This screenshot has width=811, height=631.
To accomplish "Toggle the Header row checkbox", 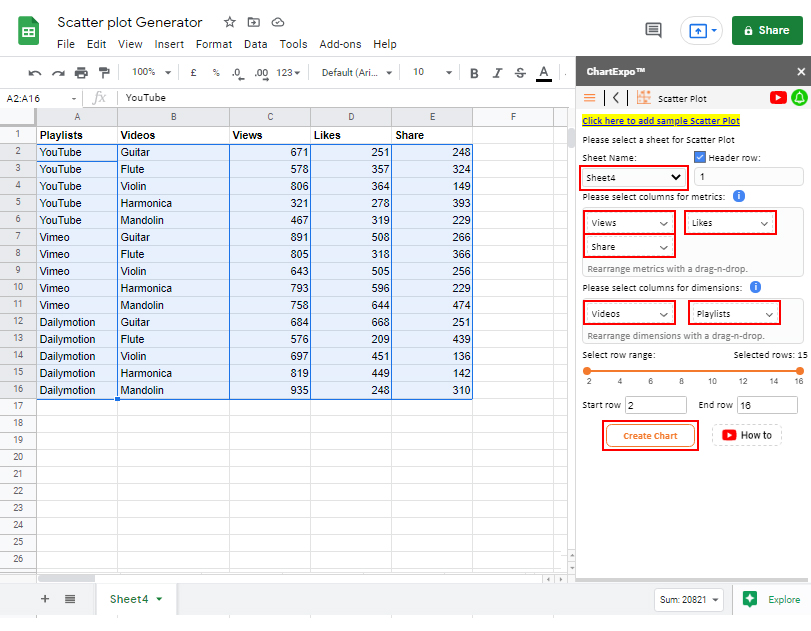I will (x=699, y=157).
